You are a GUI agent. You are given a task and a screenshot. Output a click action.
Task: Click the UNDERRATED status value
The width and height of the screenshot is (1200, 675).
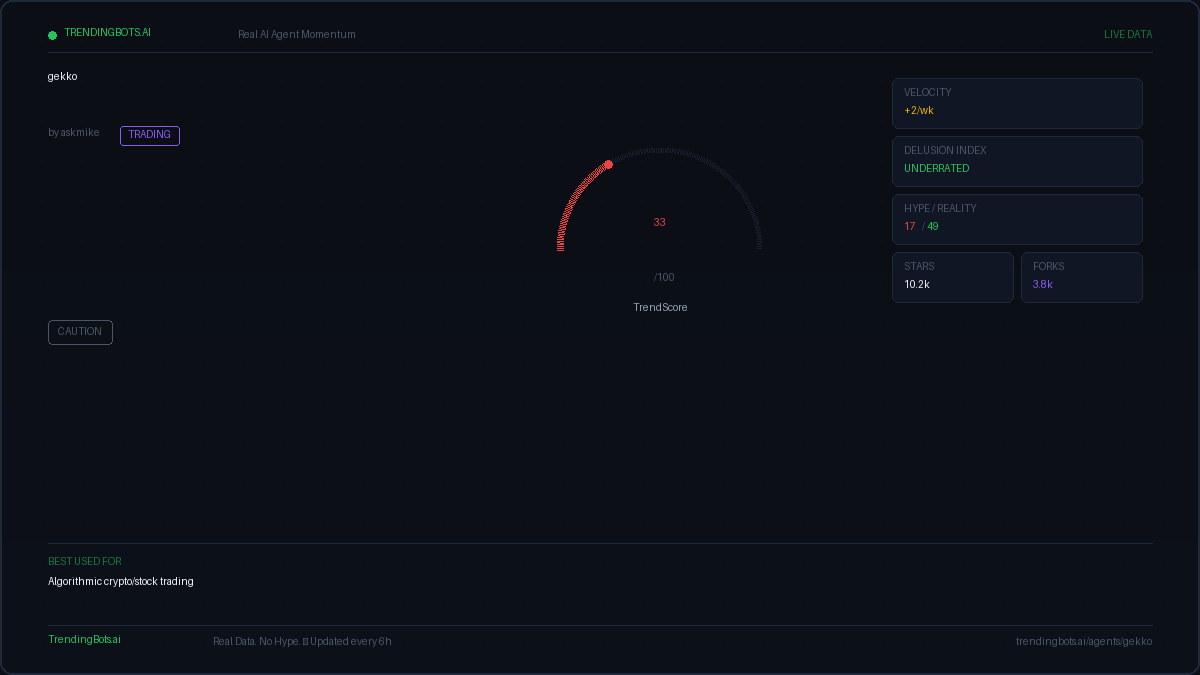(x=937, y=169)
